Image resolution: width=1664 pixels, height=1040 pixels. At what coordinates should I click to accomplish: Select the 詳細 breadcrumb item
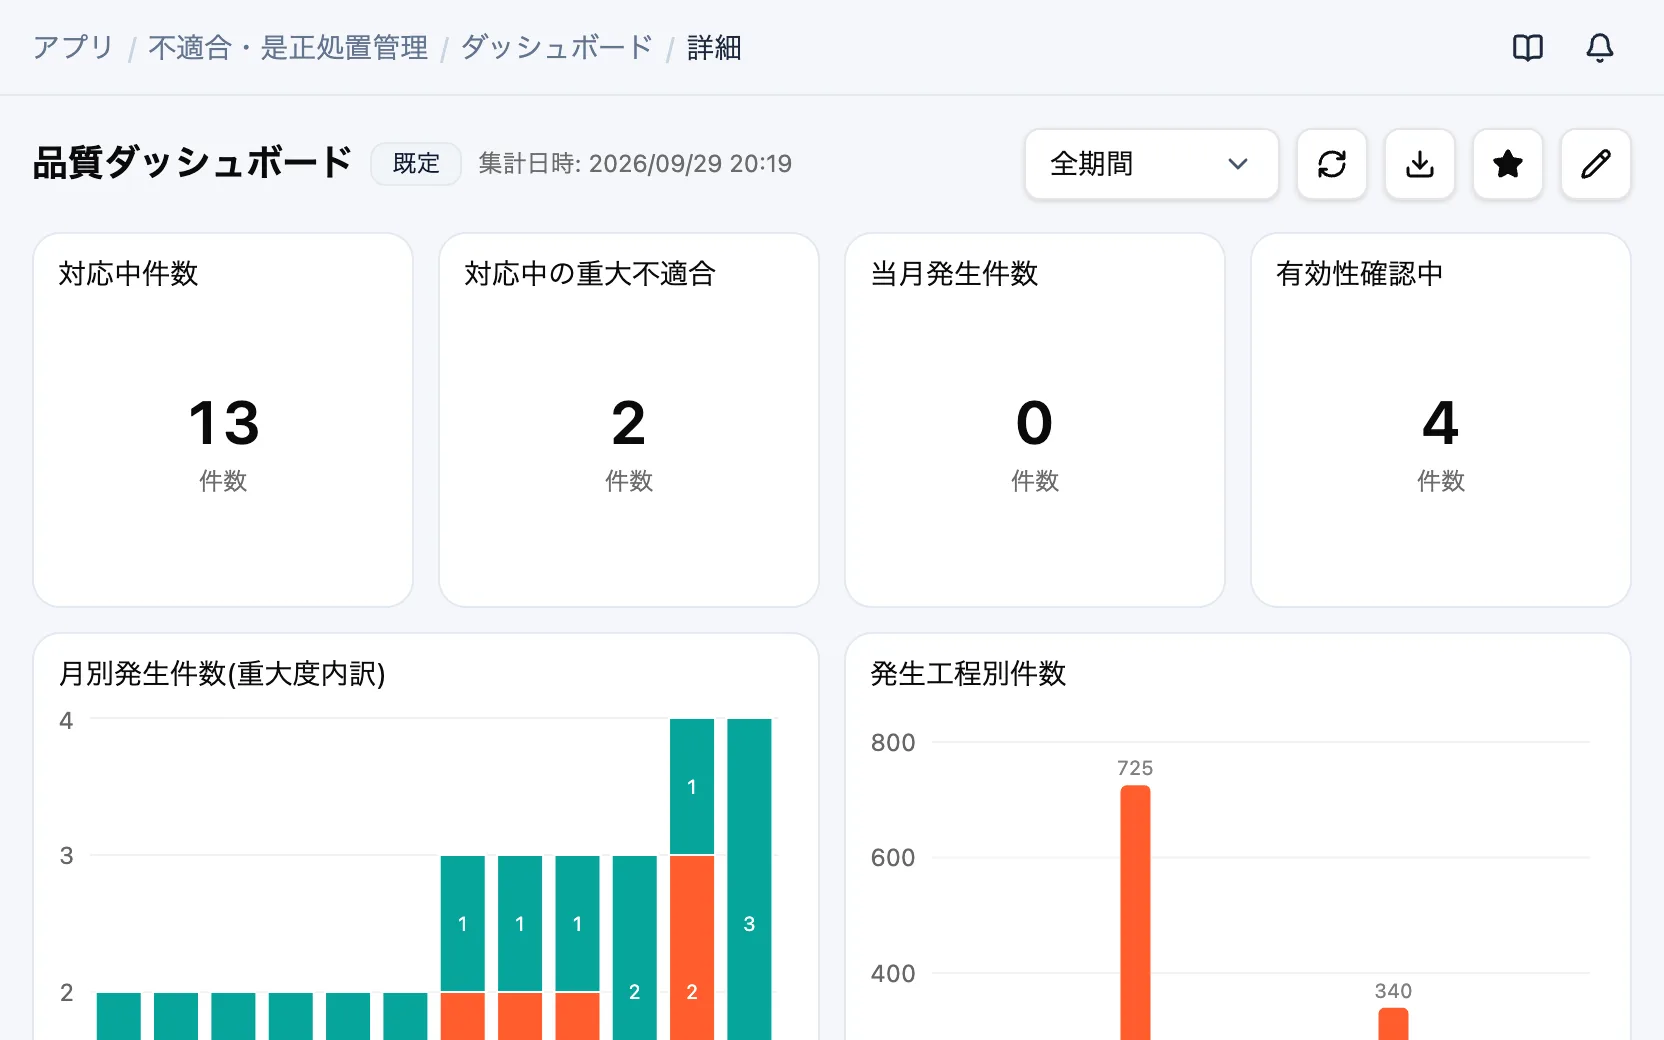(714, 47)
